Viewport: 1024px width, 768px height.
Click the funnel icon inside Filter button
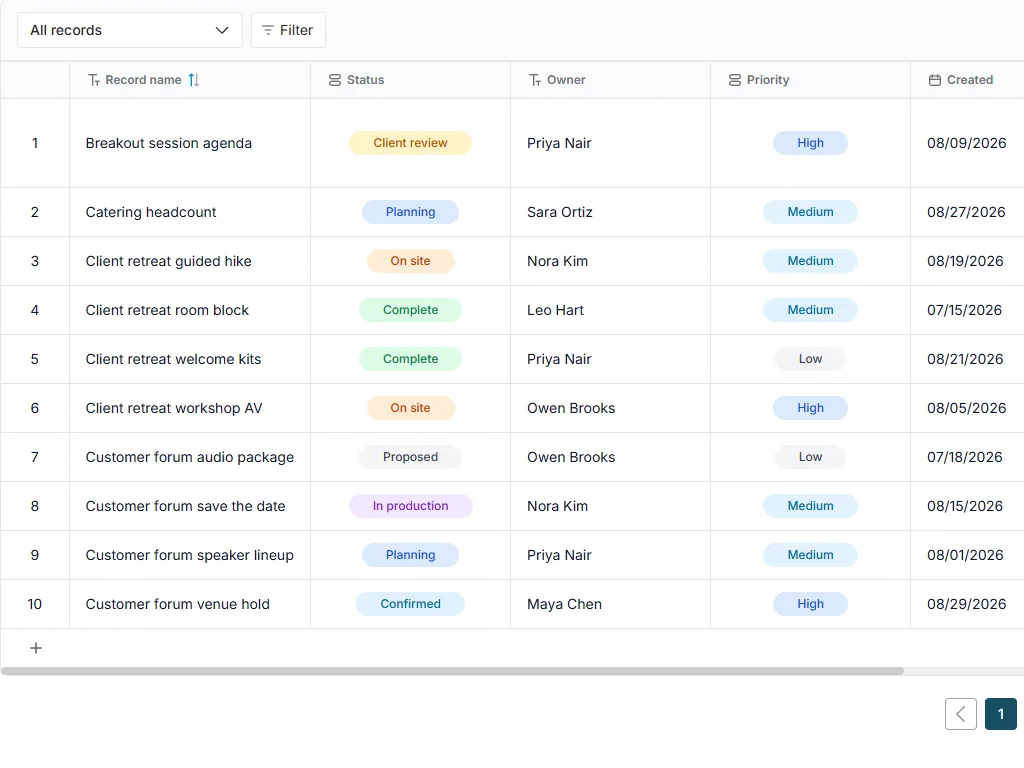click(x=267, y=30)
